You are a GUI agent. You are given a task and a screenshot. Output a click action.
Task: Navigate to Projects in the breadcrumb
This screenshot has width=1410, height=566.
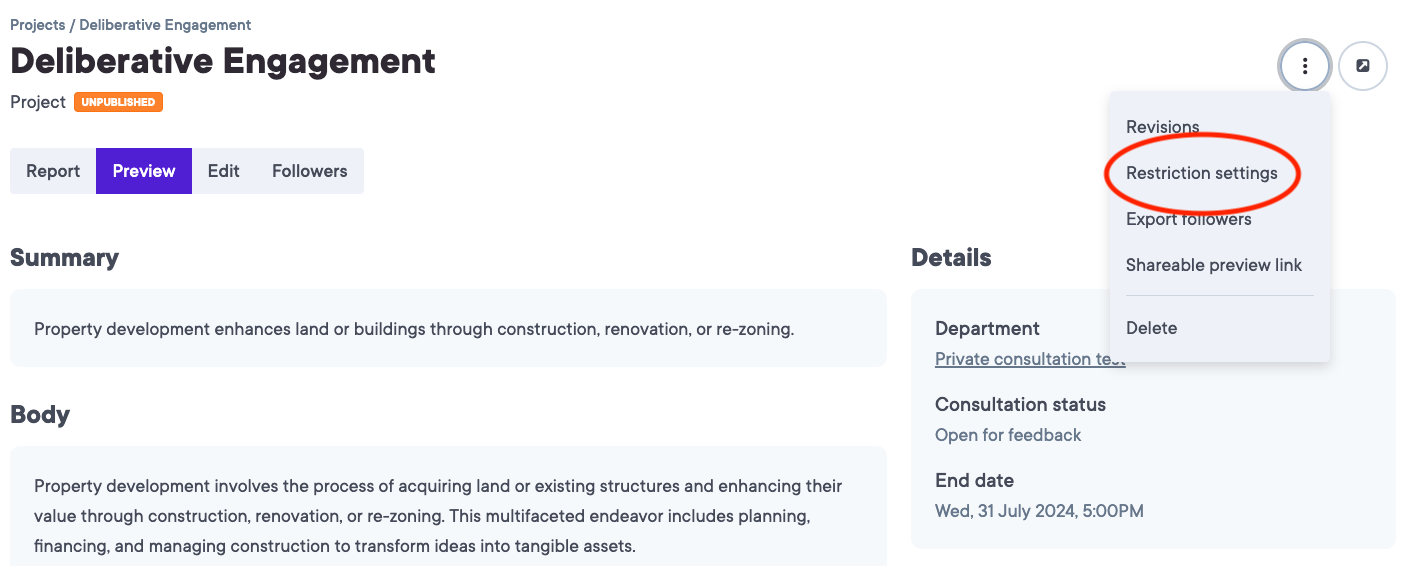[37, 25]
